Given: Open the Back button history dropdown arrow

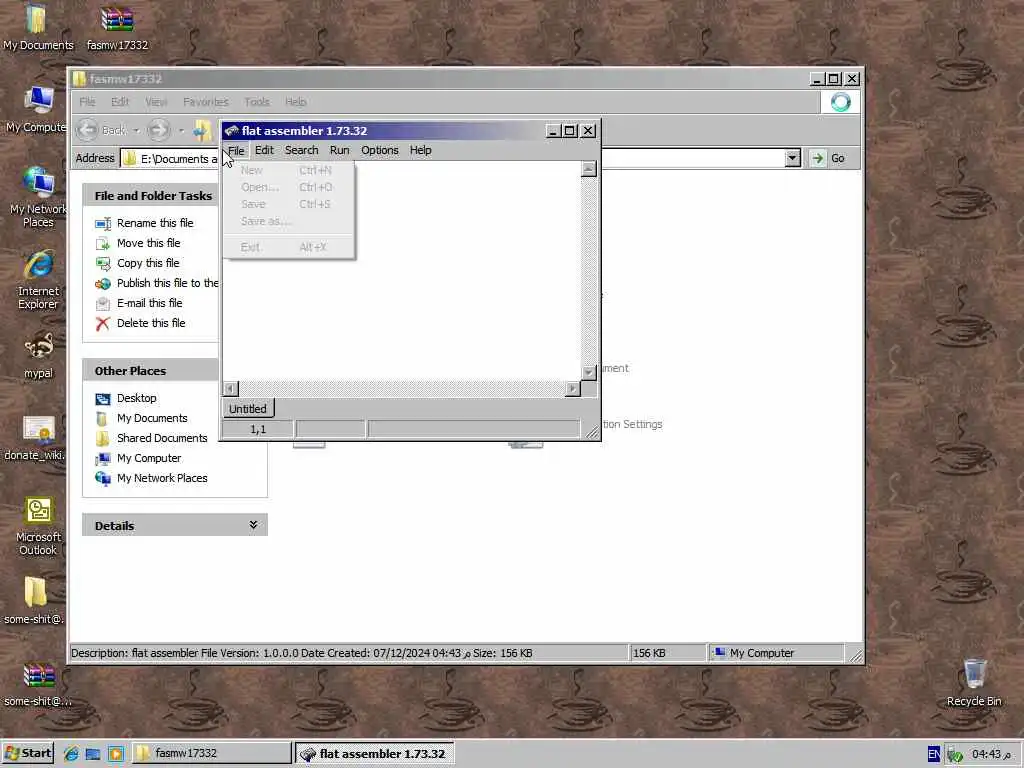Looking at the screenshot, I should pyautogui.click(x=136, y=131).
